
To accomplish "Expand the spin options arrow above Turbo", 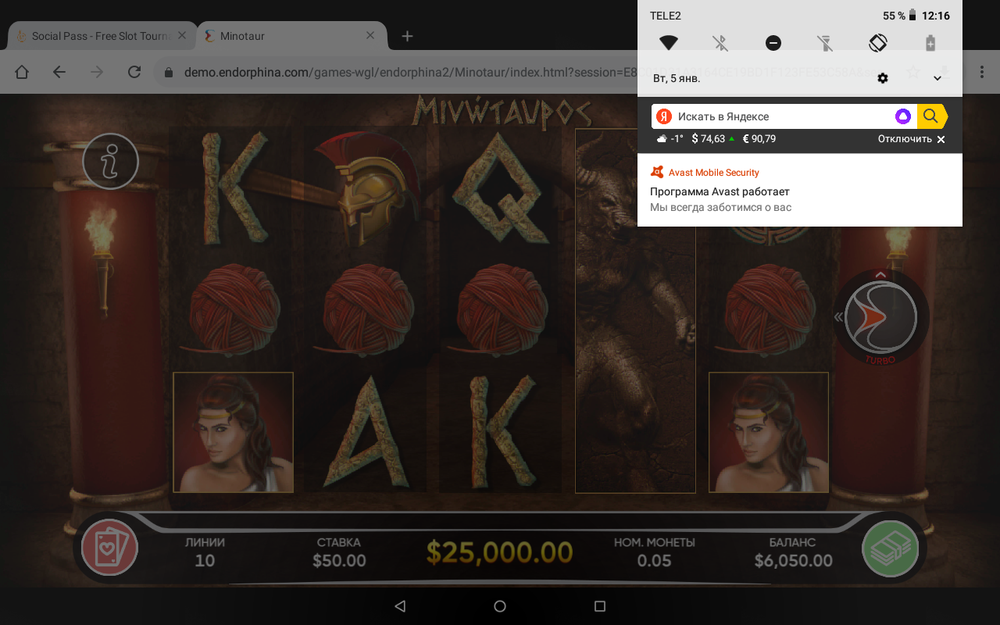I will [881, 275].
